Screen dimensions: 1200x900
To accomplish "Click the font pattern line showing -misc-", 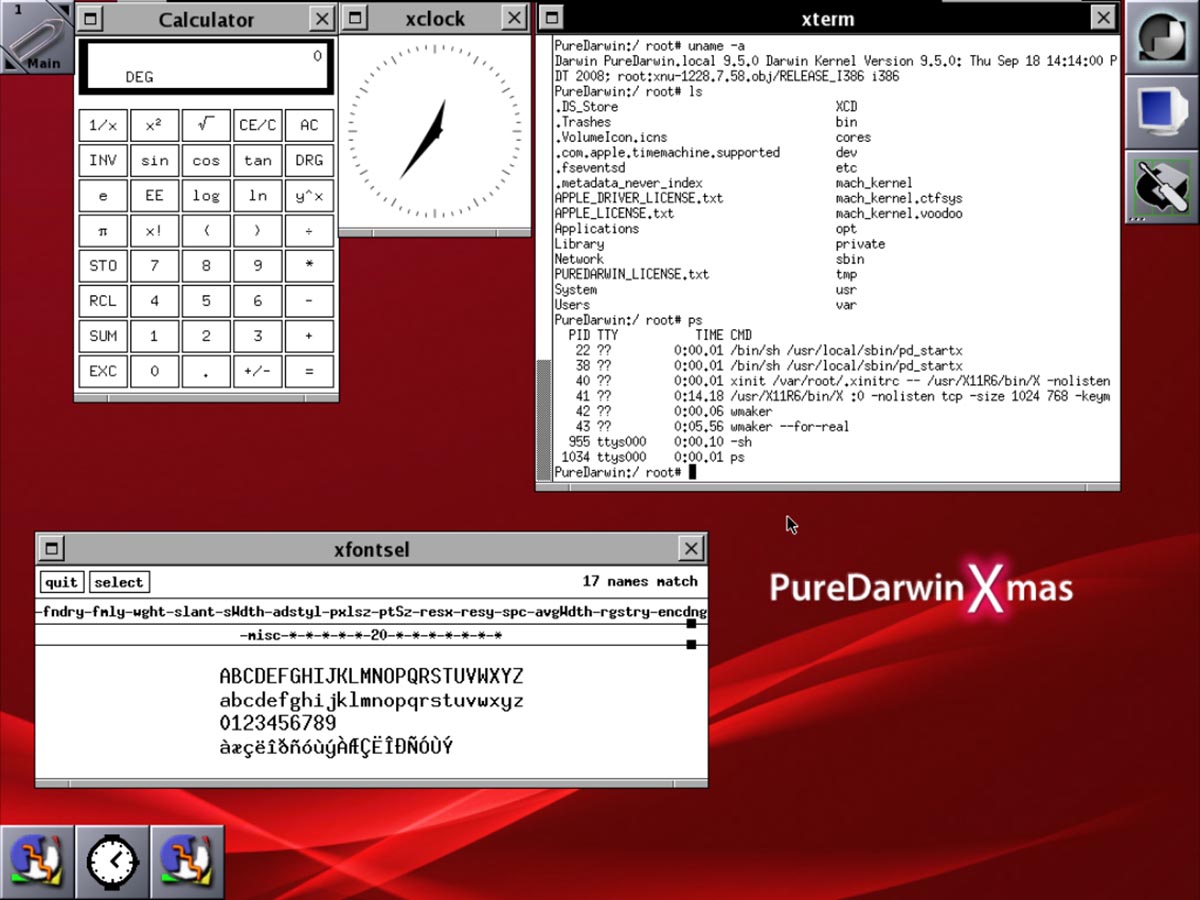I will click(x=371, y=636).
